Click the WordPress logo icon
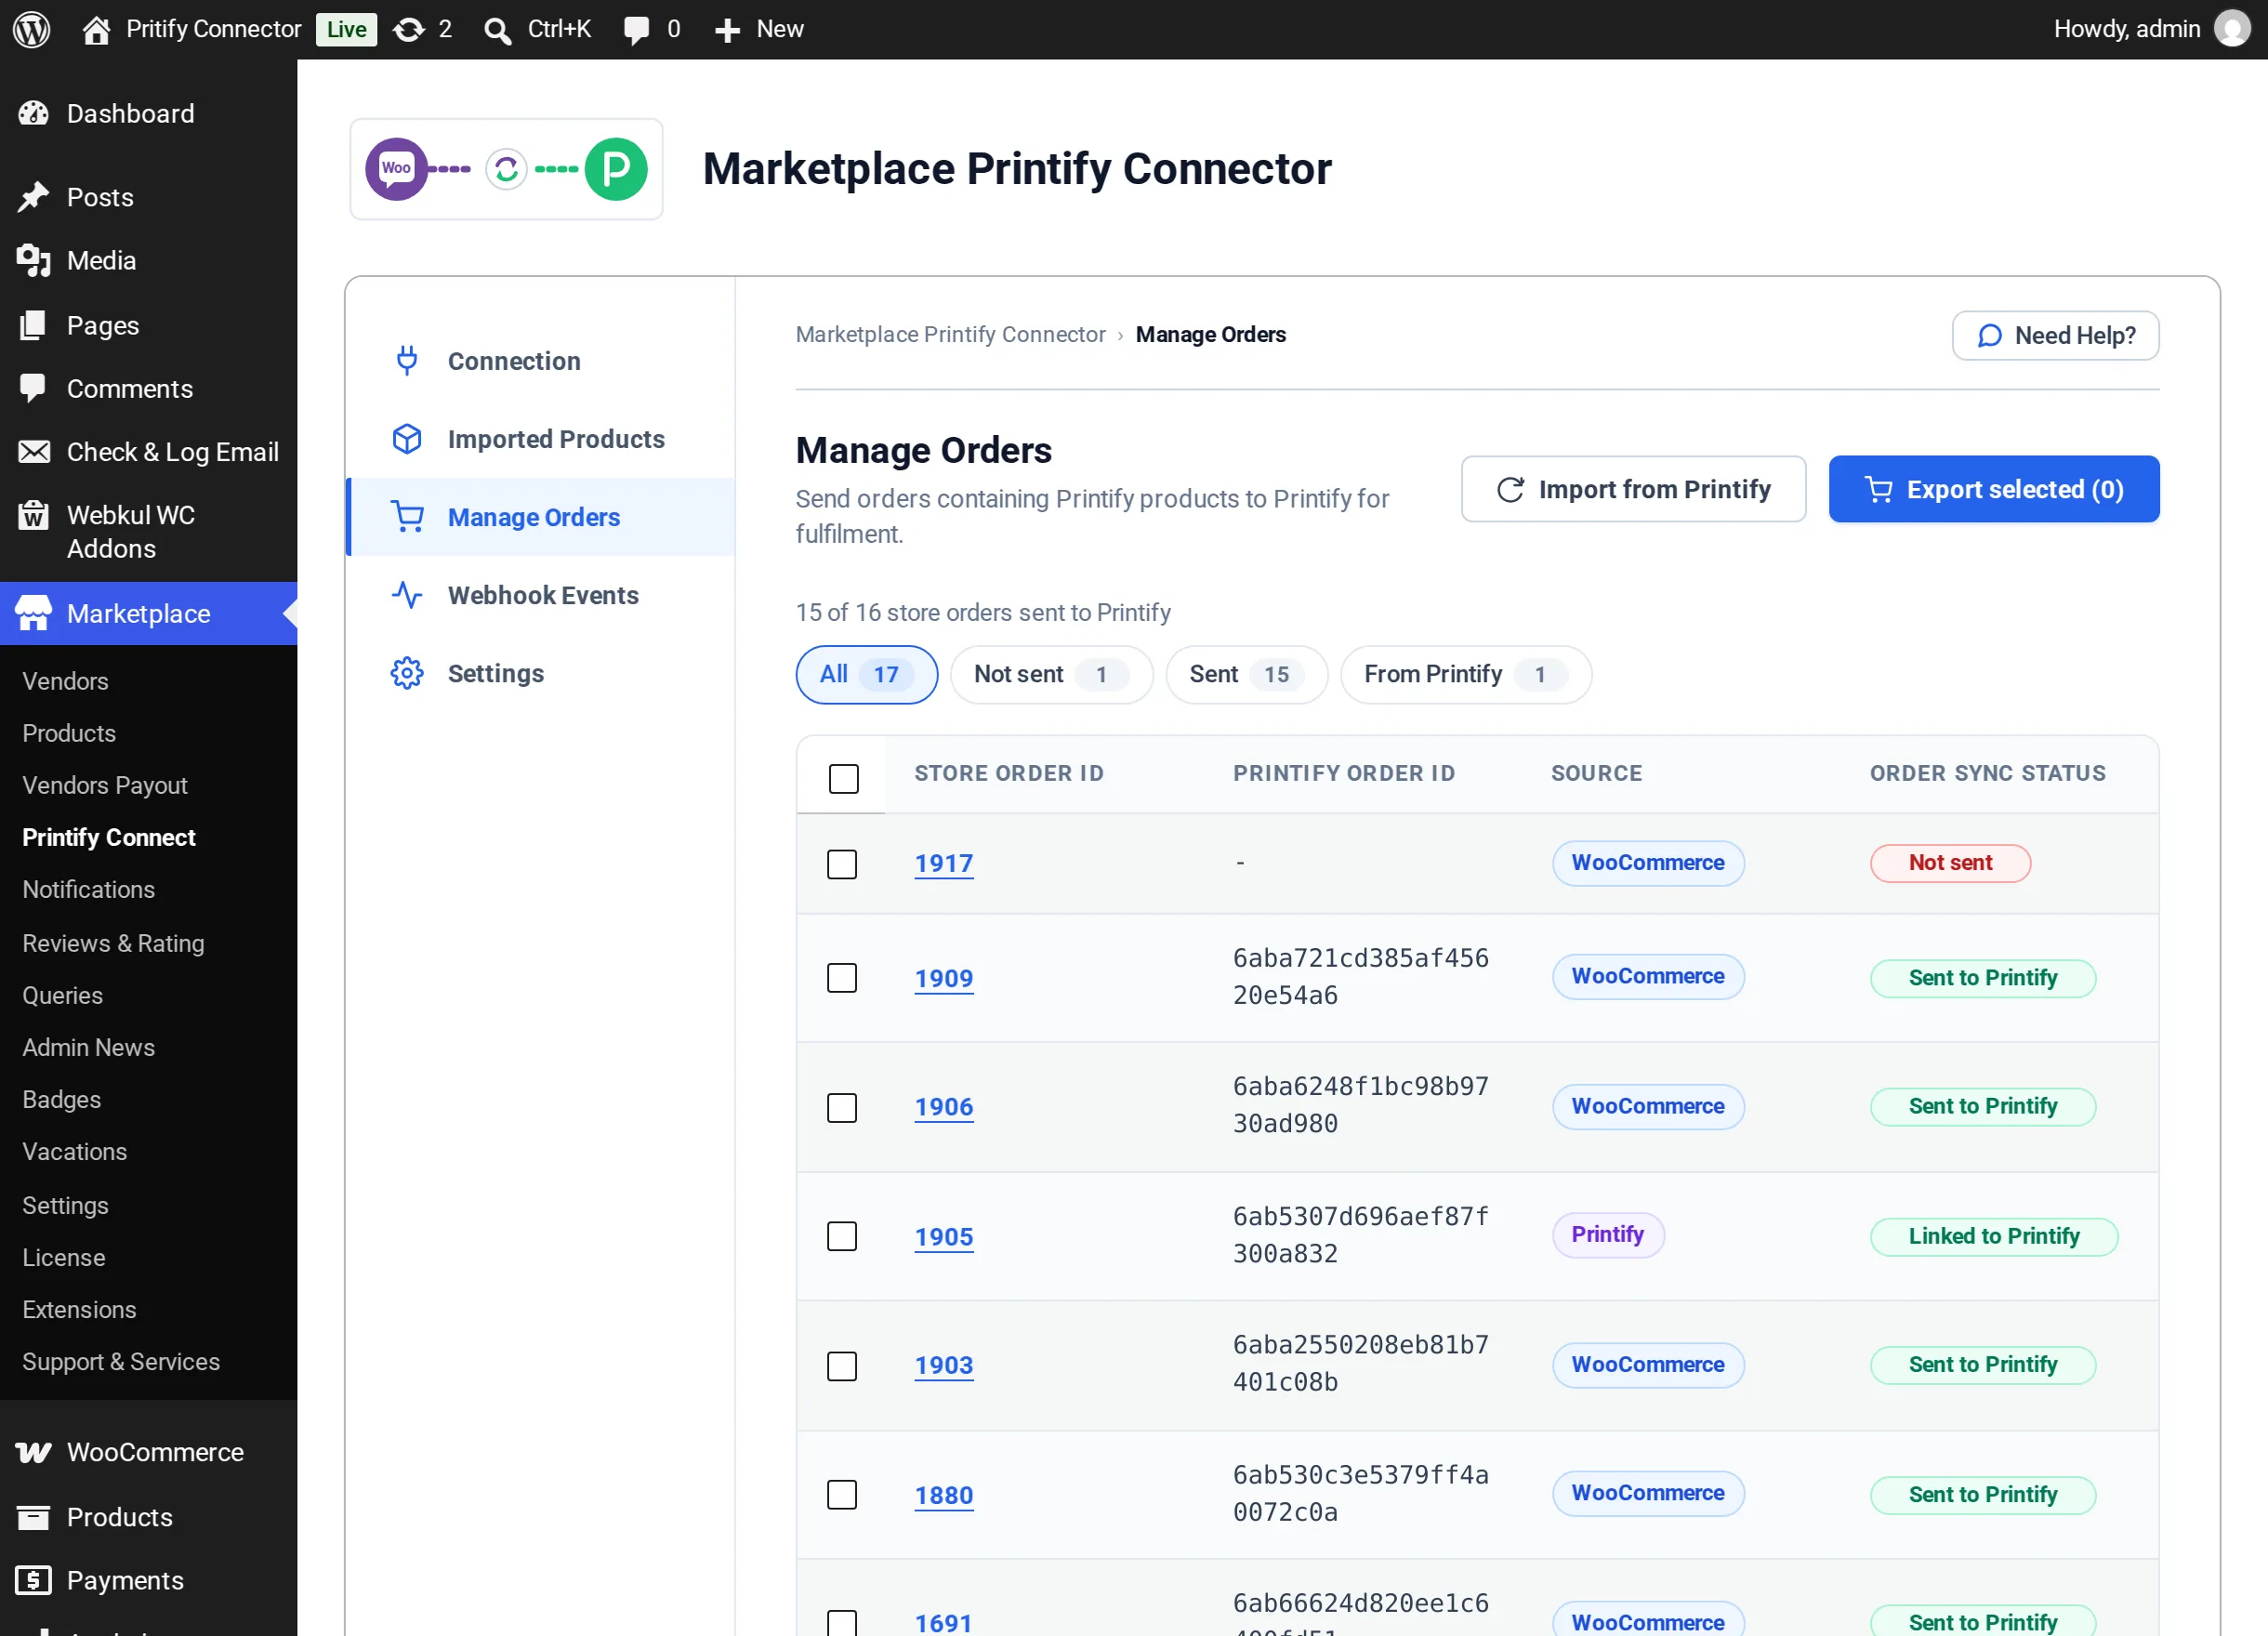Image resolution: width=2268 pixels, height=1636 pixels. point(31,29)
